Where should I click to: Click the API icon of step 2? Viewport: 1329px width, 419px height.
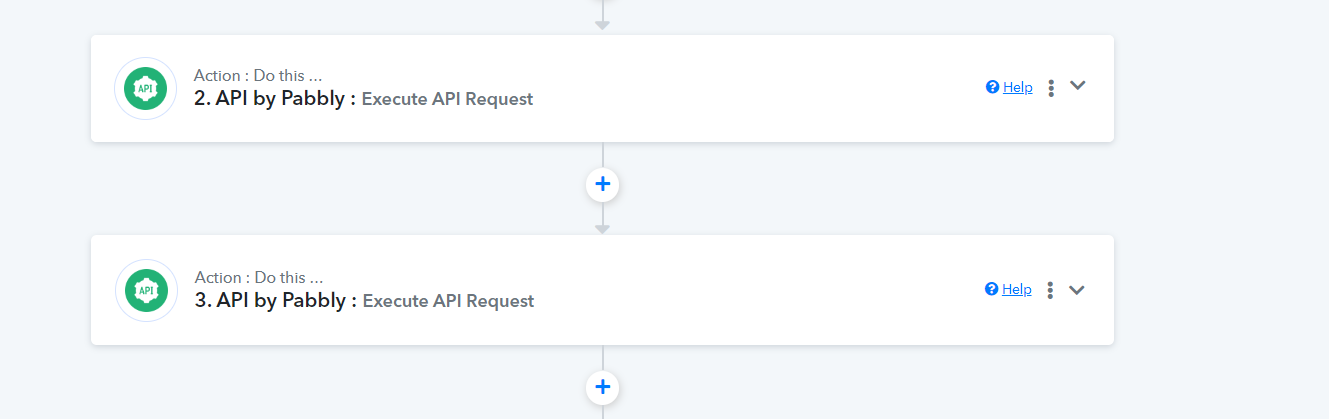(x=146, y=88)
